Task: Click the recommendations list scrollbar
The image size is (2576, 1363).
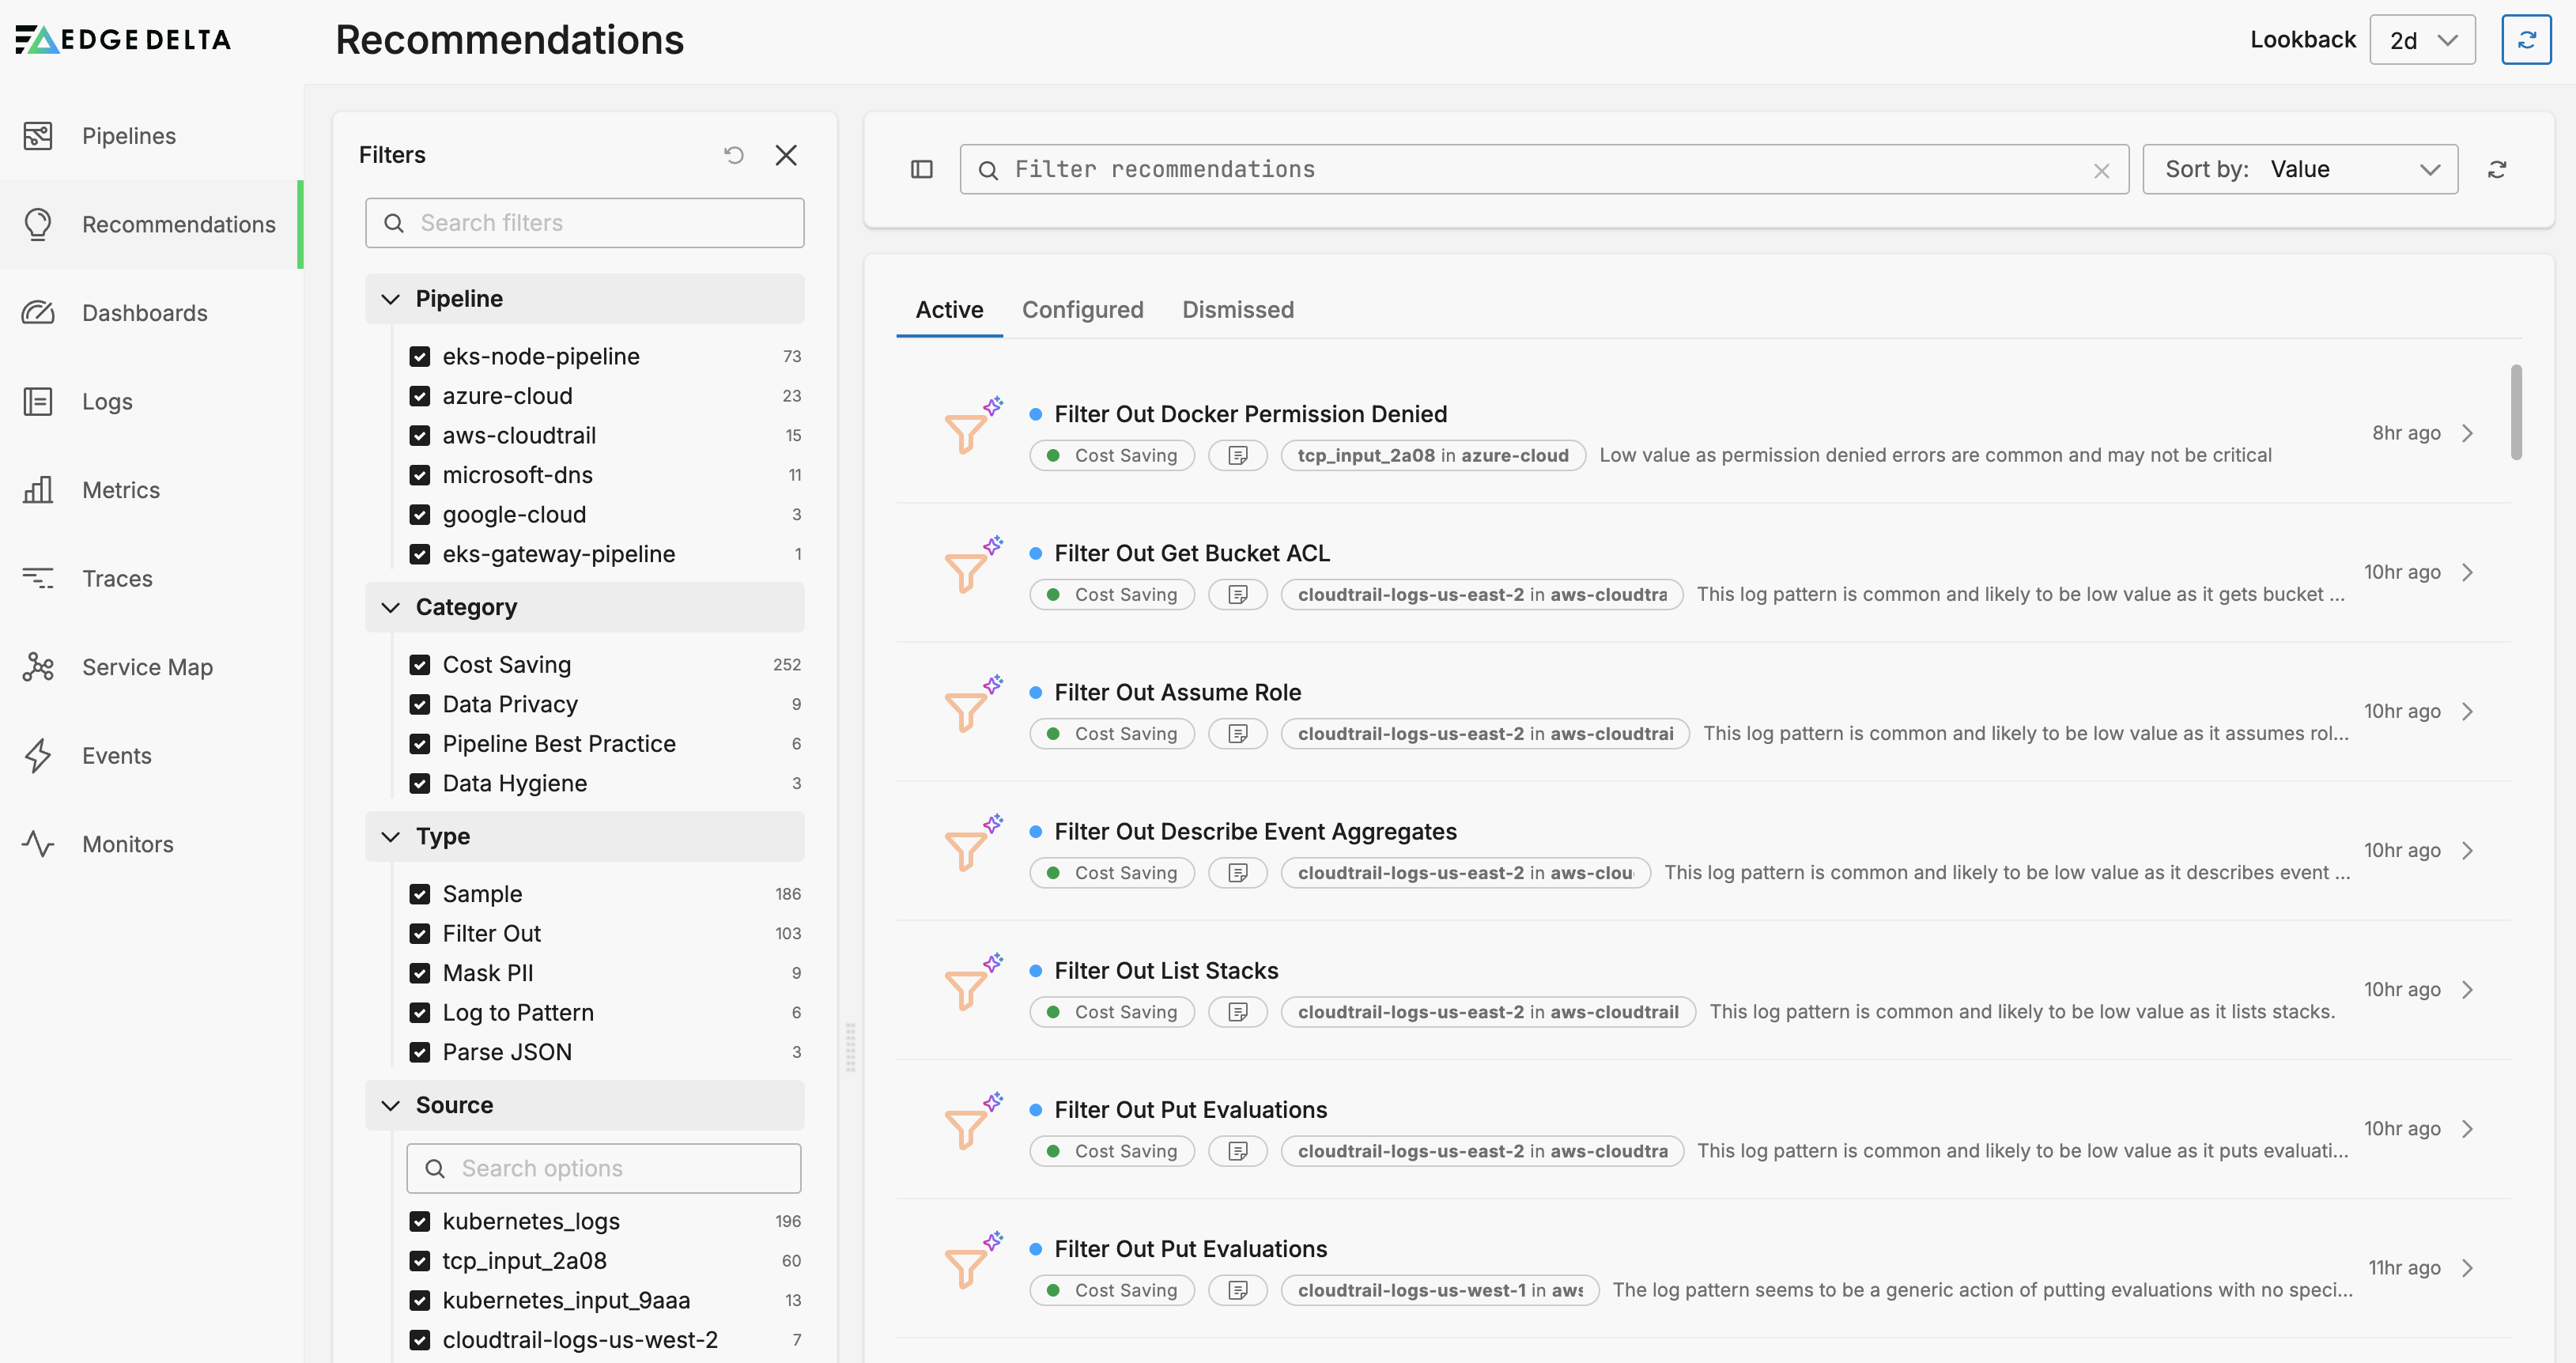Action: click(2516, 412)
